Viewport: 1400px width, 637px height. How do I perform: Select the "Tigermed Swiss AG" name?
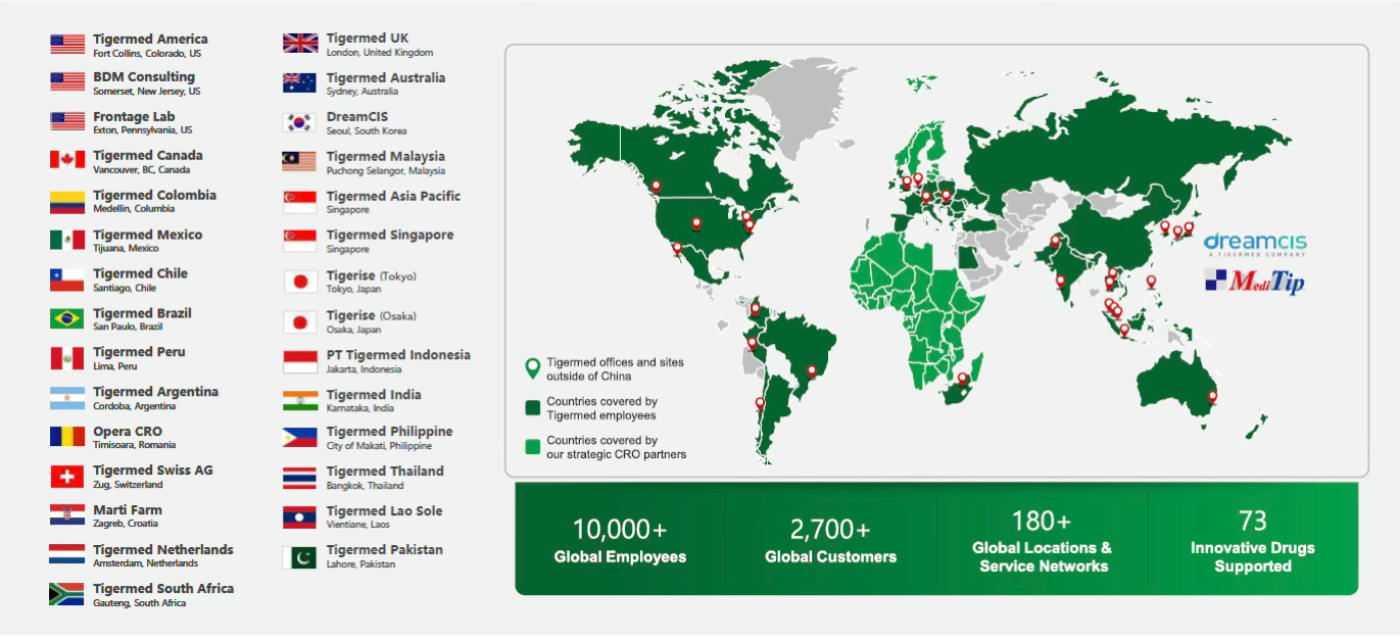[x=153, y=470]
